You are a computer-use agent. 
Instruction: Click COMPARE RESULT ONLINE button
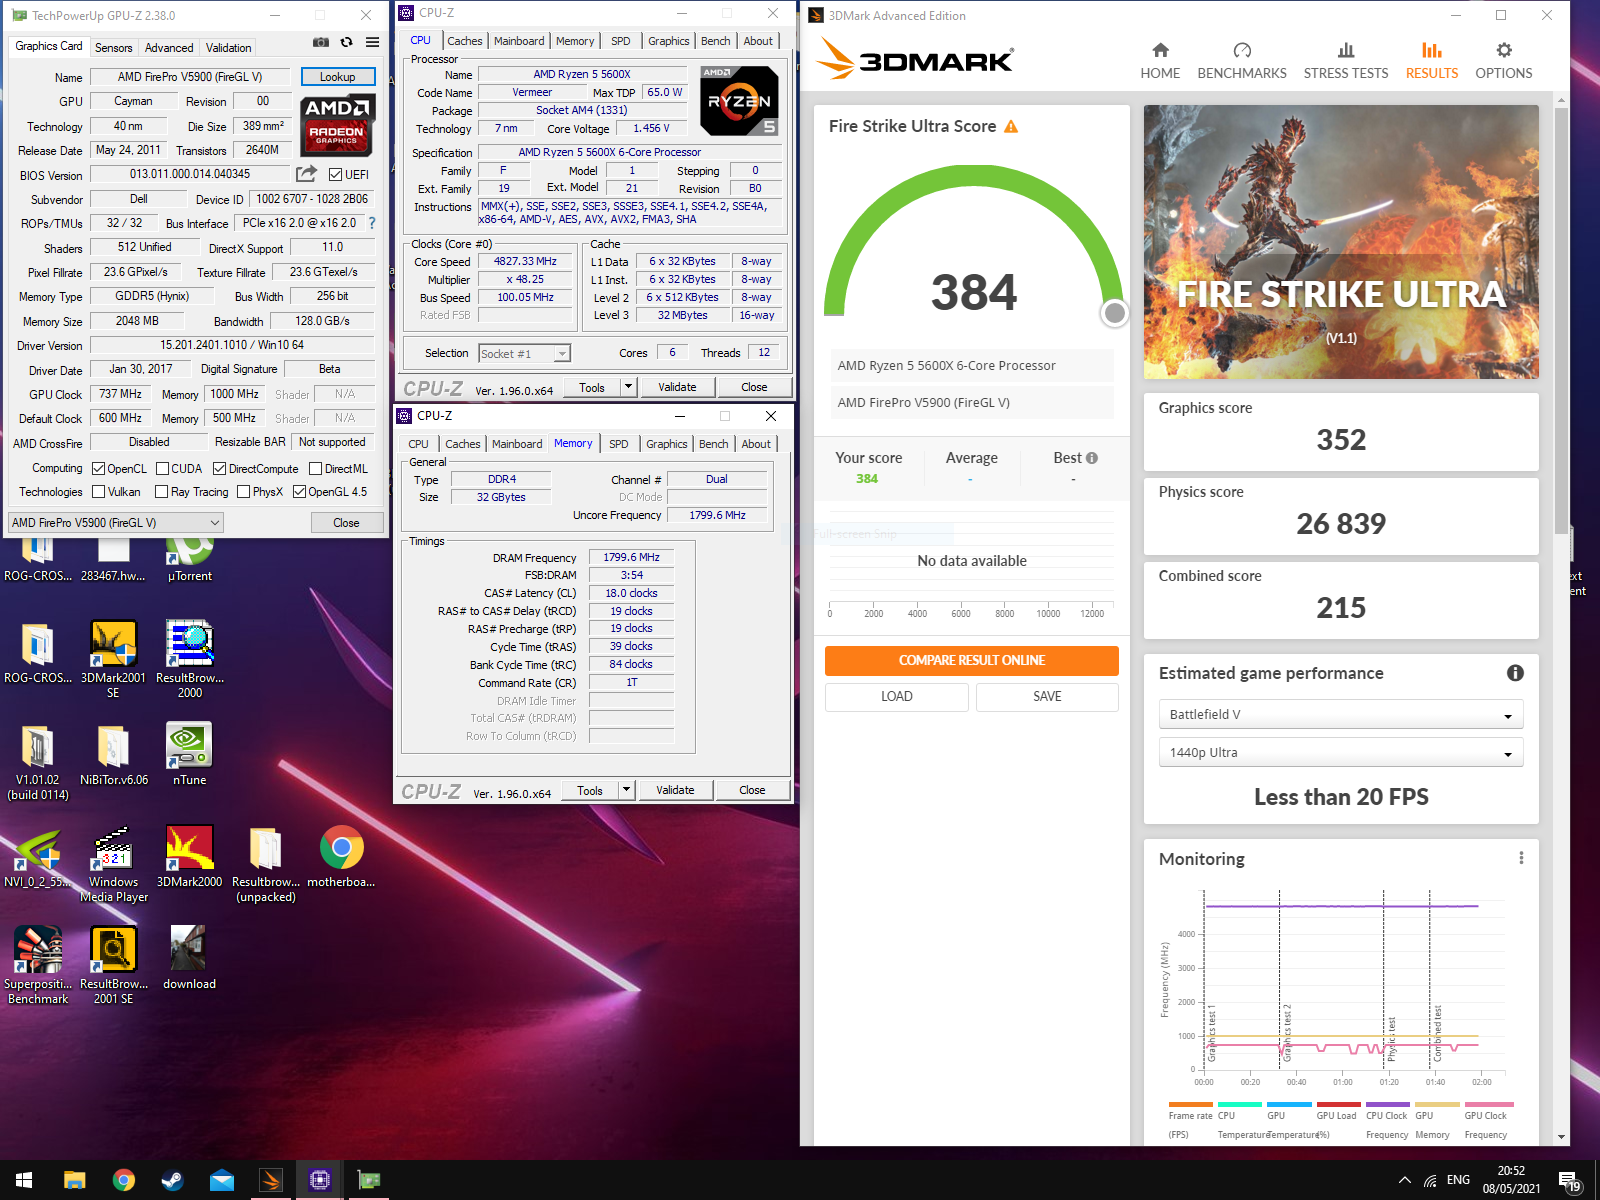tap(971, 660)
